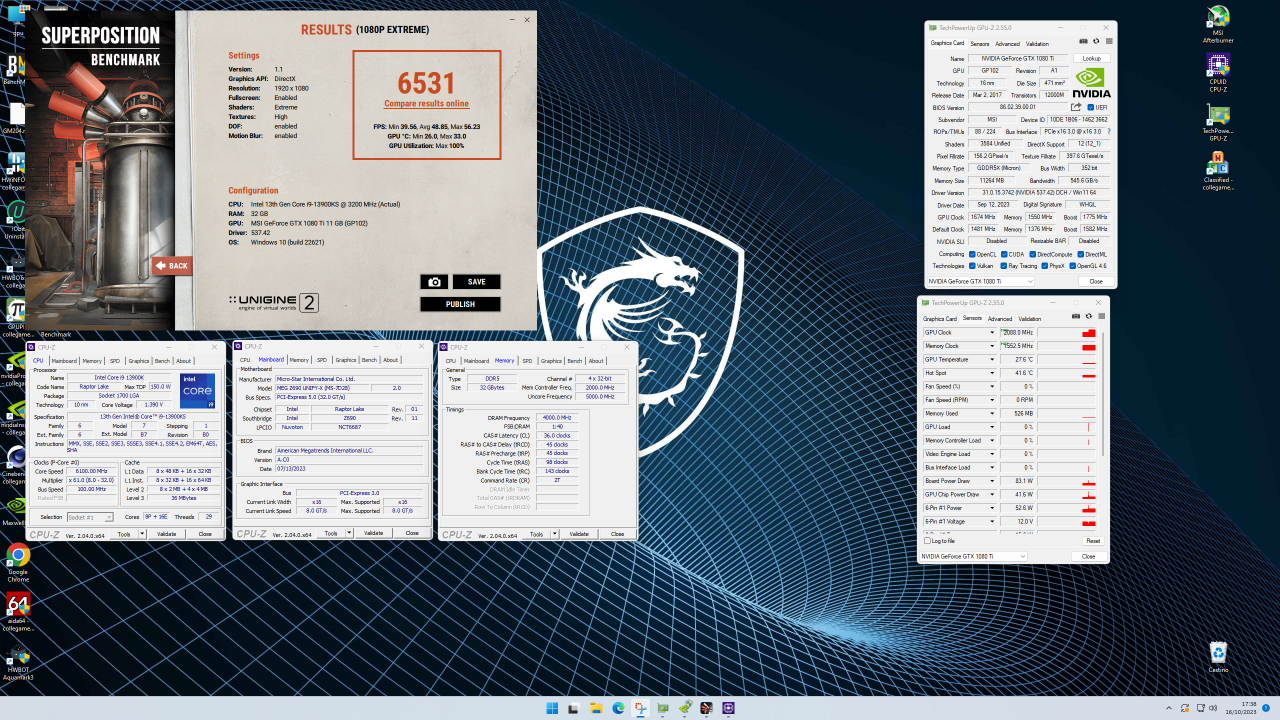Enable the Log to file checkbox
The width and height of the screenshot is (1280, 720).
pos(928,540)
